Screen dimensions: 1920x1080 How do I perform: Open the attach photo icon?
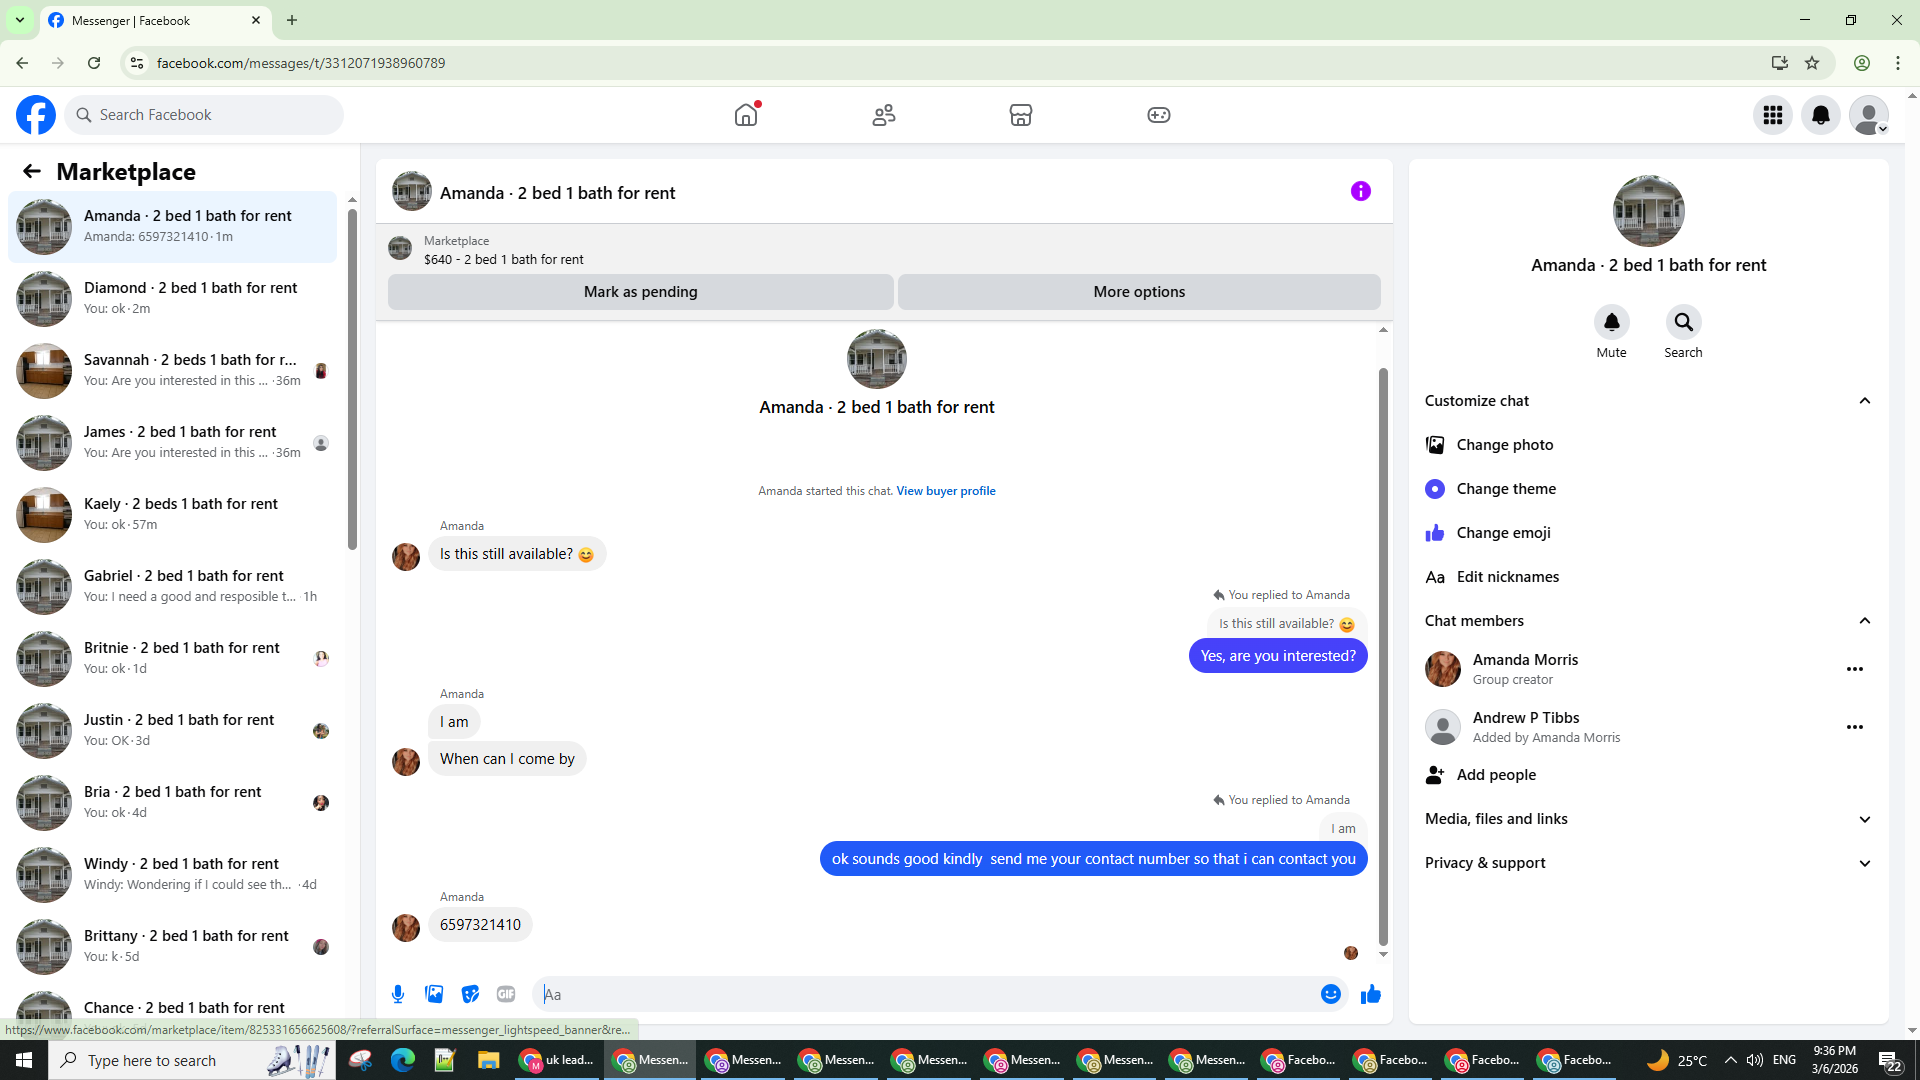tap(434, 994)
